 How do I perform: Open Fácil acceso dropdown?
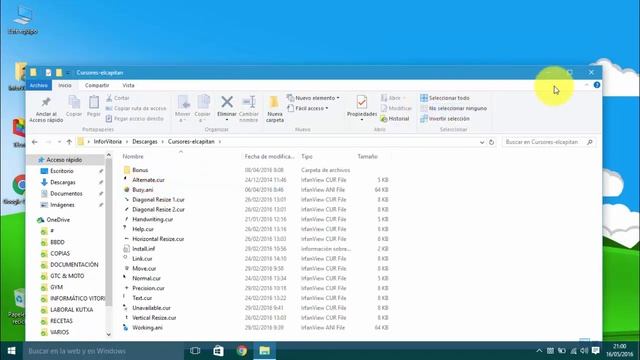[x=308, y=108]
